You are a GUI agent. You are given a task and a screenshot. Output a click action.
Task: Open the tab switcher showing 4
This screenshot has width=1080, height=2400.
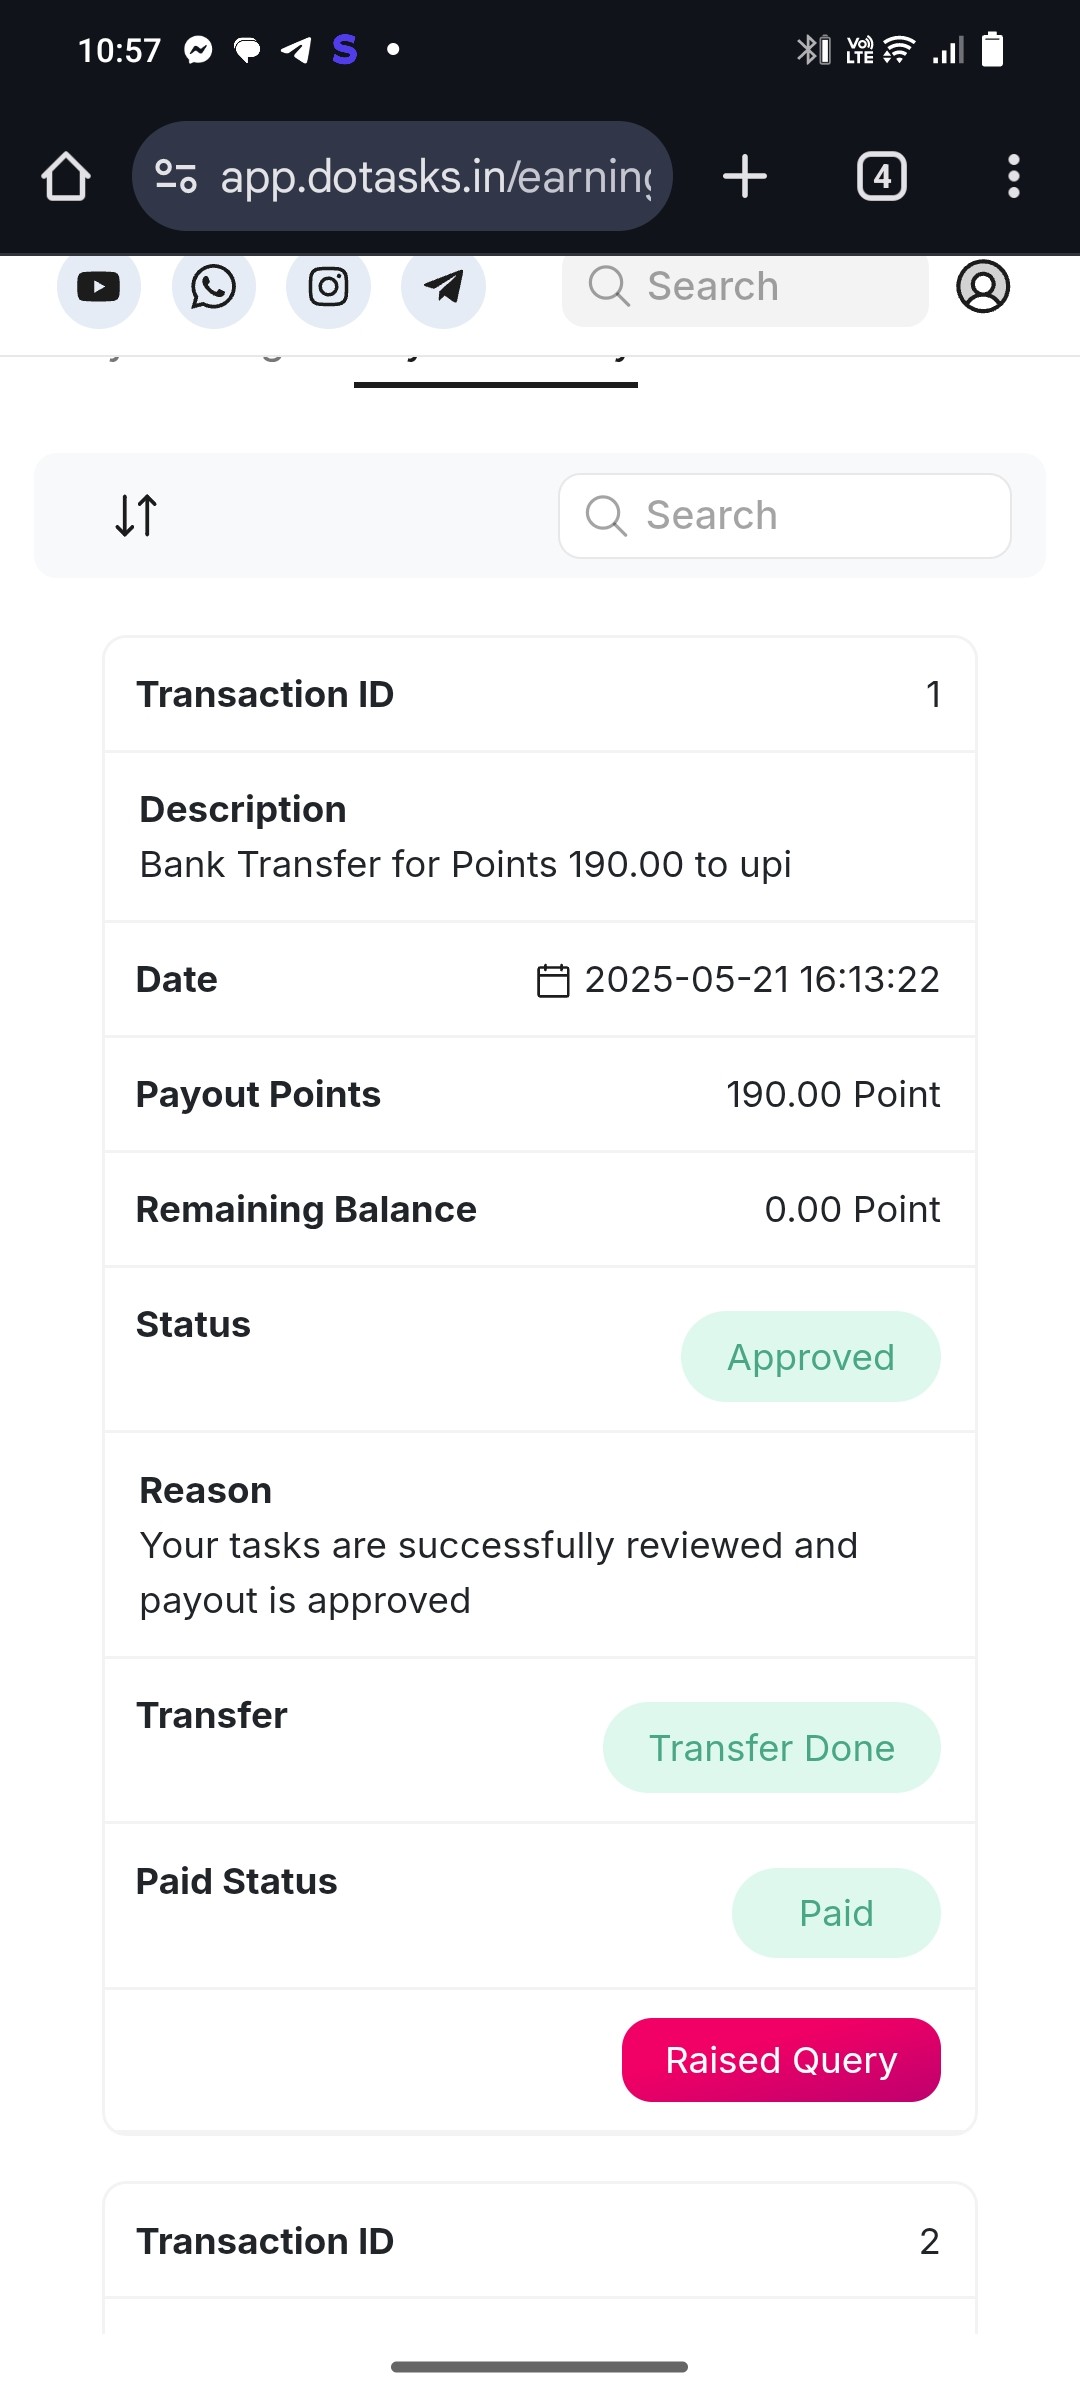click(x=882, y=177)
